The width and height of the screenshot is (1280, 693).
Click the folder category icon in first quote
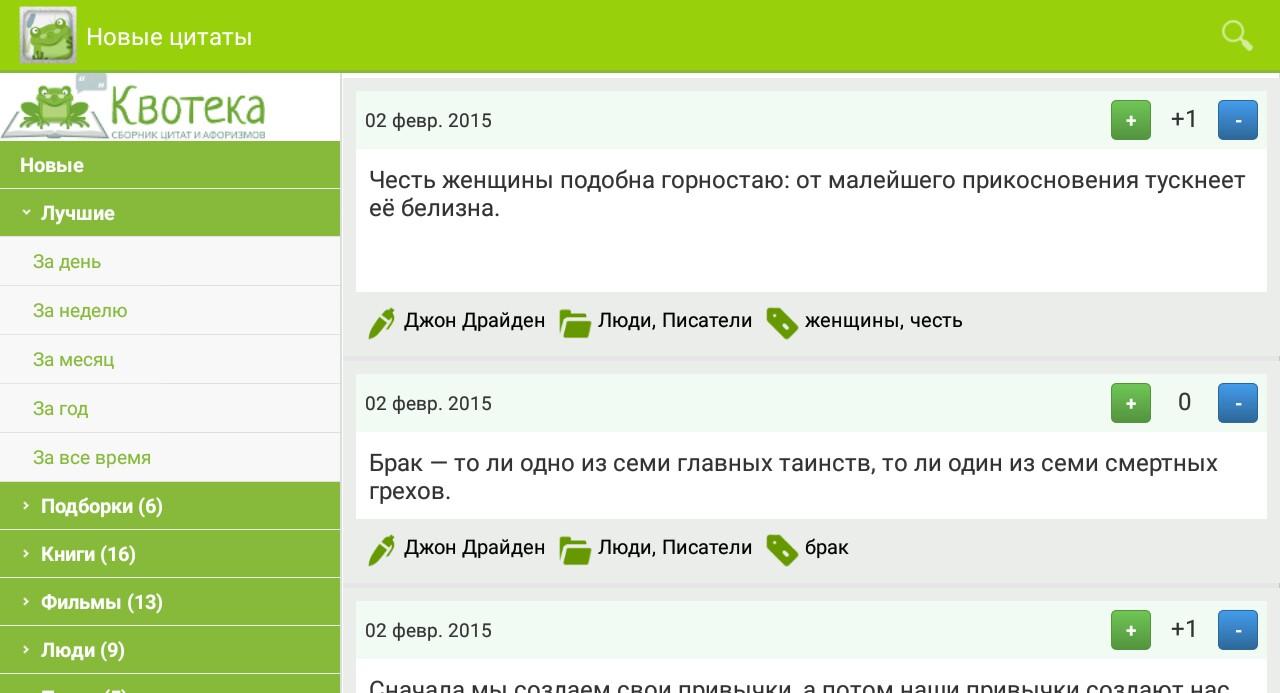(575, 323)
